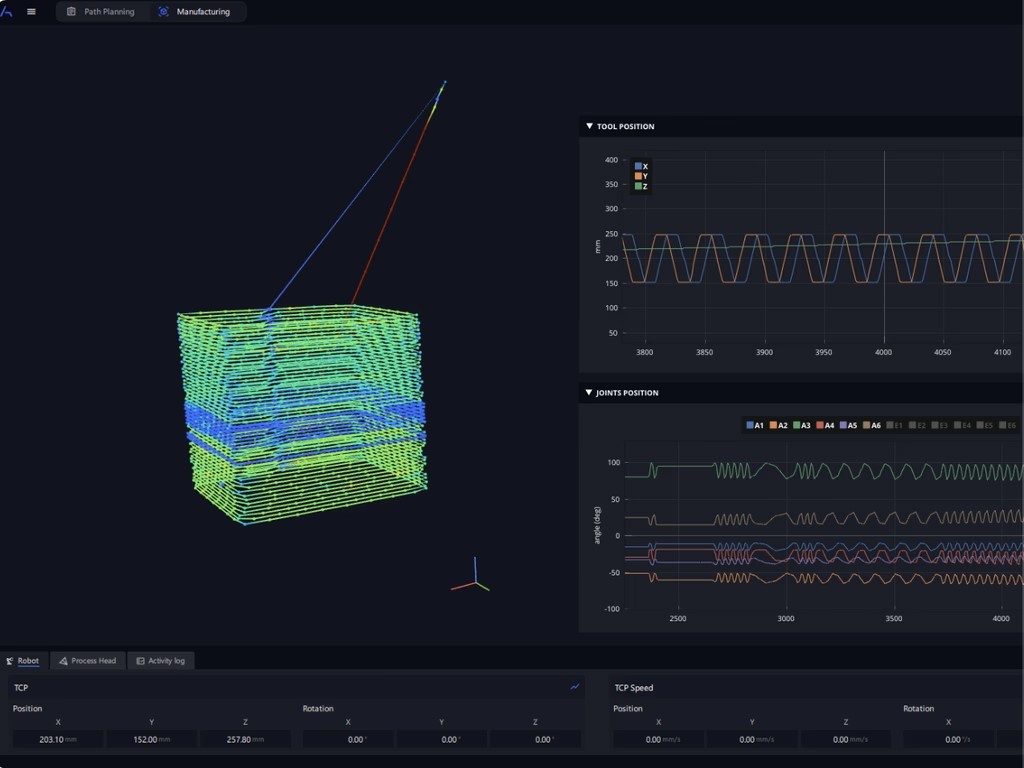Click the Manufacturing tab icon
Viewport: 1024px width, 768px height.
pyautogui.click(x=164, y=12)
